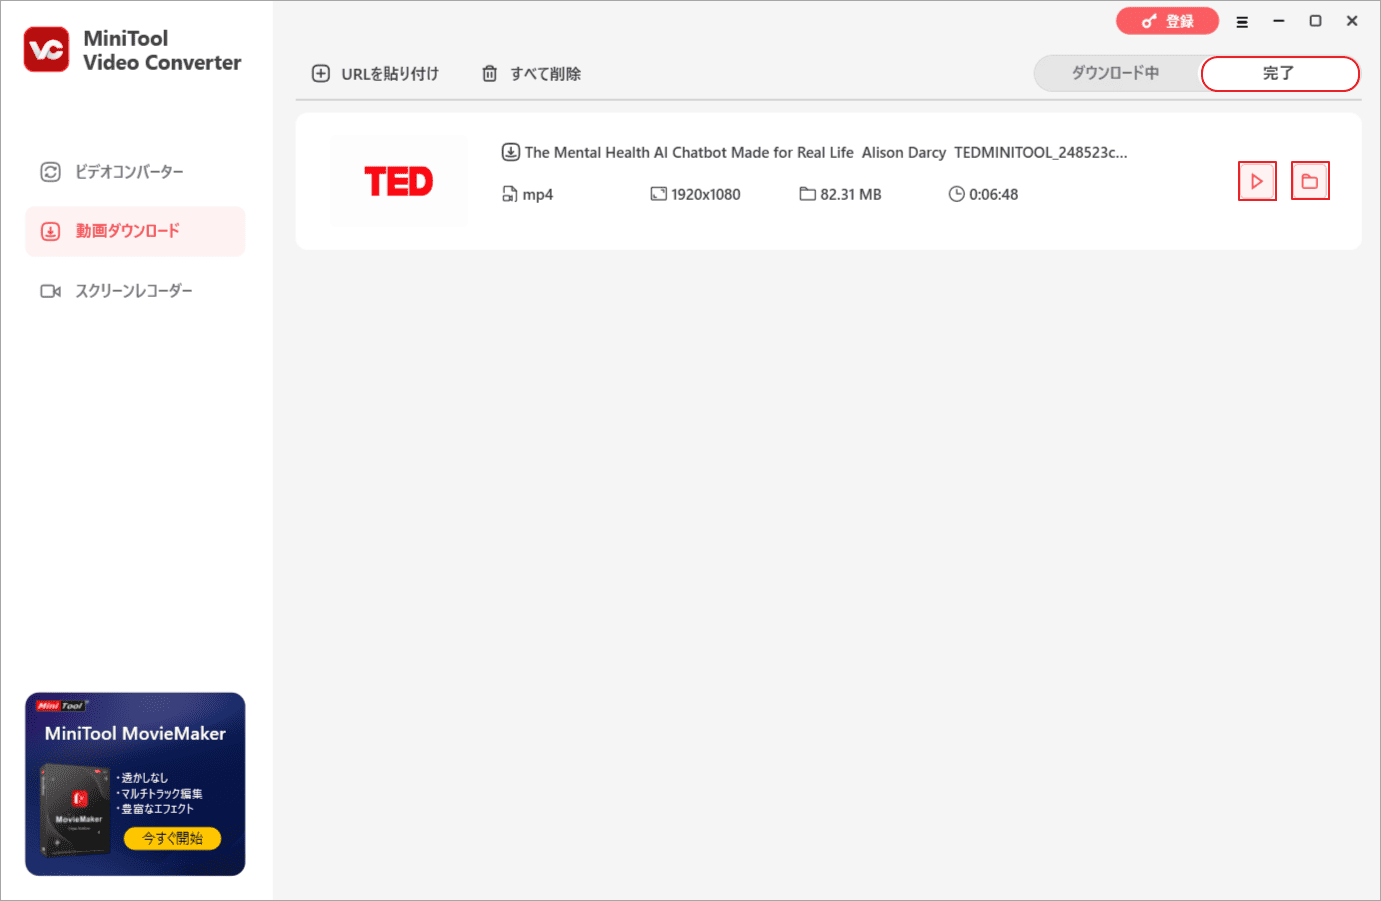Click URLを貼り付け button
The width and height of the screenshot is (1381, 901).
pos(375,74)
